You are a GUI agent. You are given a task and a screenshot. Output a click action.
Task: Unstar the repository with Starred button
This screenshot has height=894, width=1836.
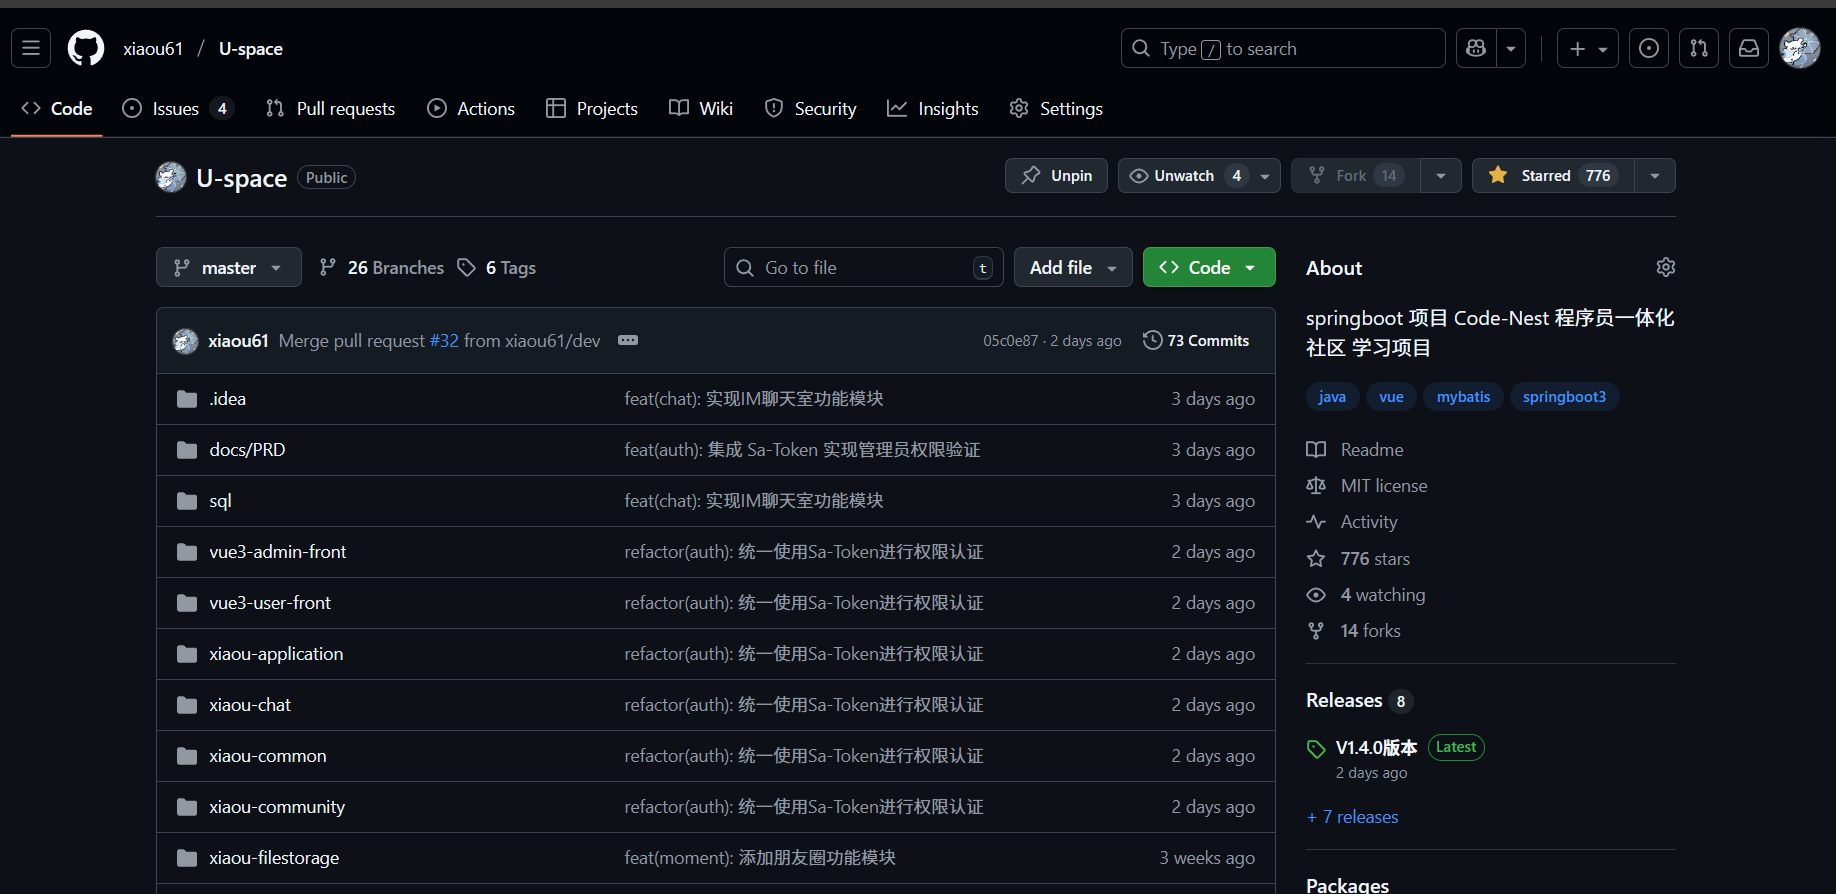1553,175
